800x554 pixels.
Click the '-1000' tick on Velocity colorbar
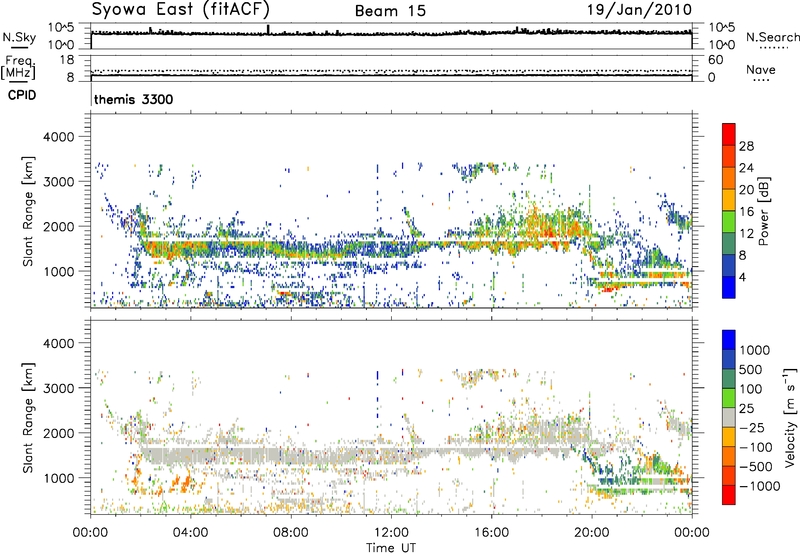760,486
